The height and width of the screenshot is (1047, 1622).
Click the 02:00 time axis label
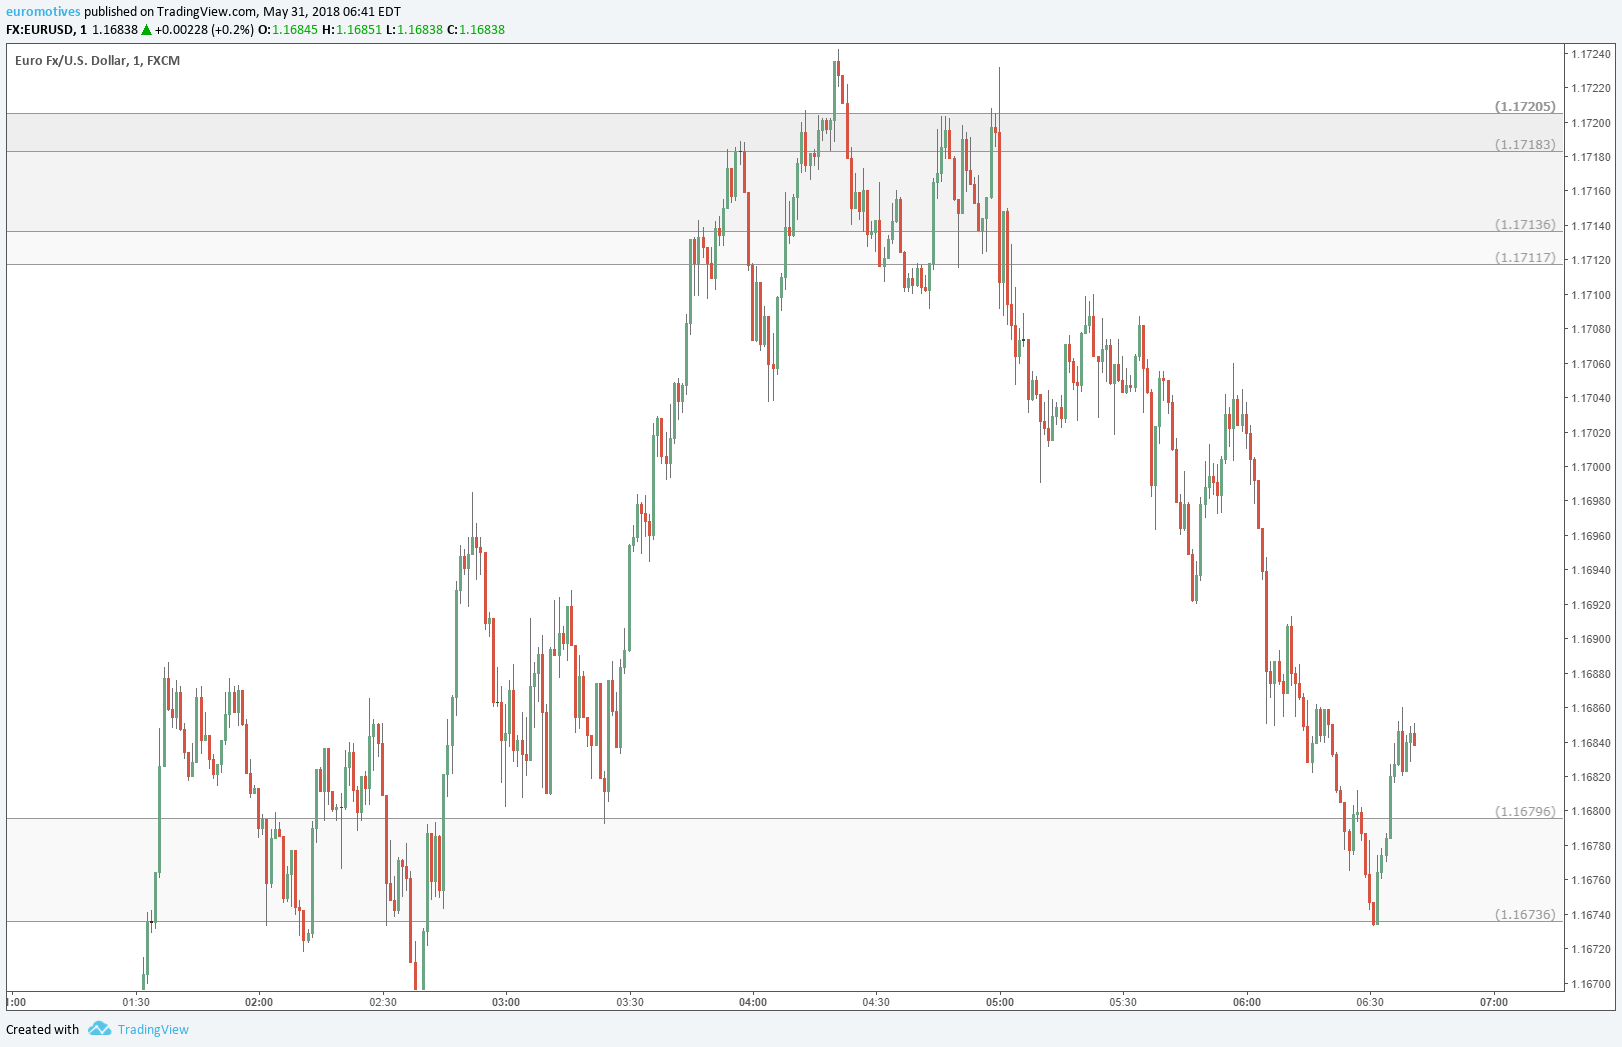point(259,1002)
